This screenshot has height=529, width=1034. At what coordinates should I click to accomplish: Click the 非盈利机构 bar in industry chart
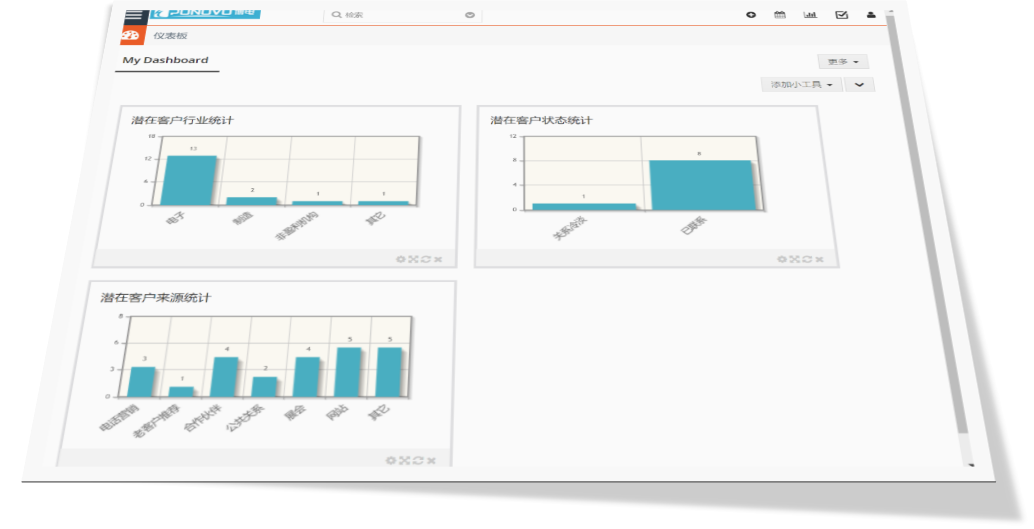(317, 203)
